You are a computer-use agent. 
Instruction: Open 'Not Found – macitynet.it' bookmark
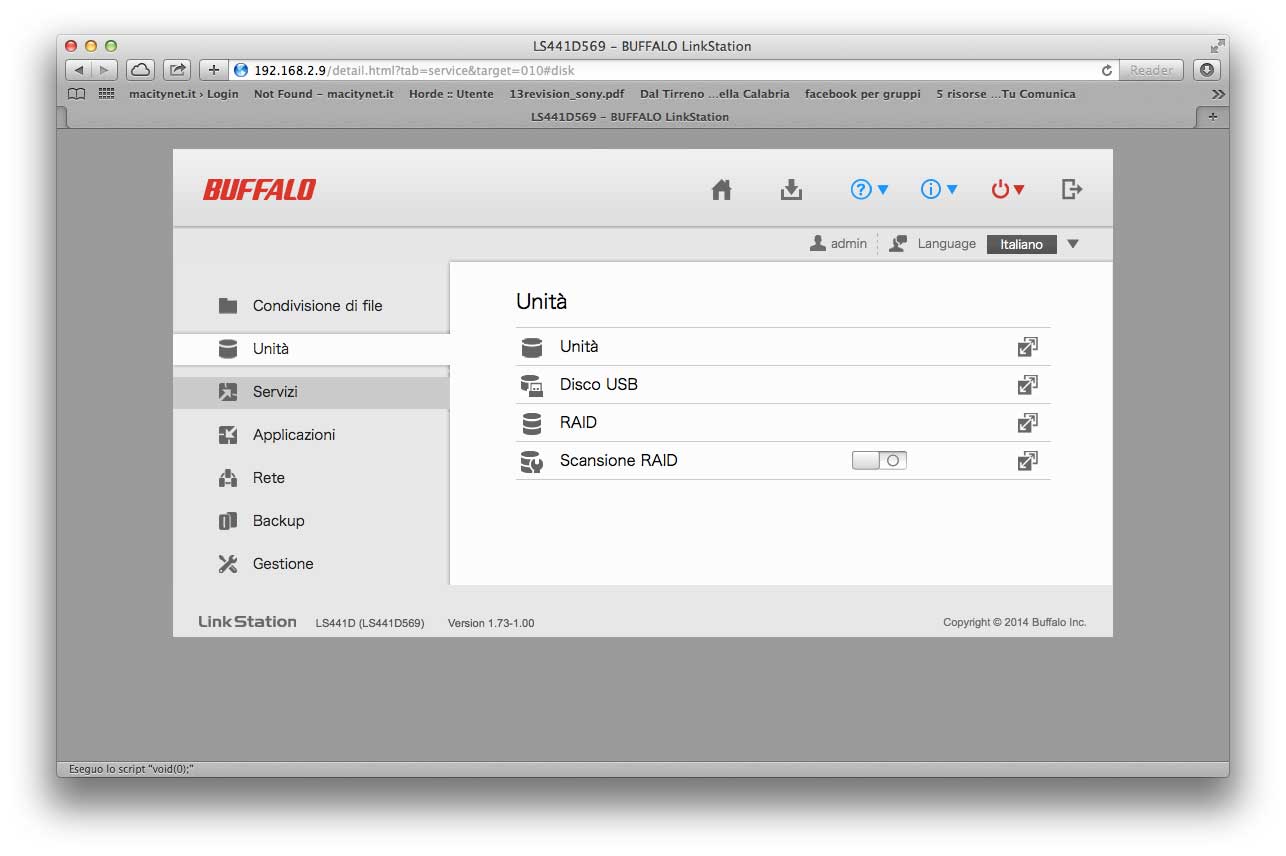coord(324,94)
